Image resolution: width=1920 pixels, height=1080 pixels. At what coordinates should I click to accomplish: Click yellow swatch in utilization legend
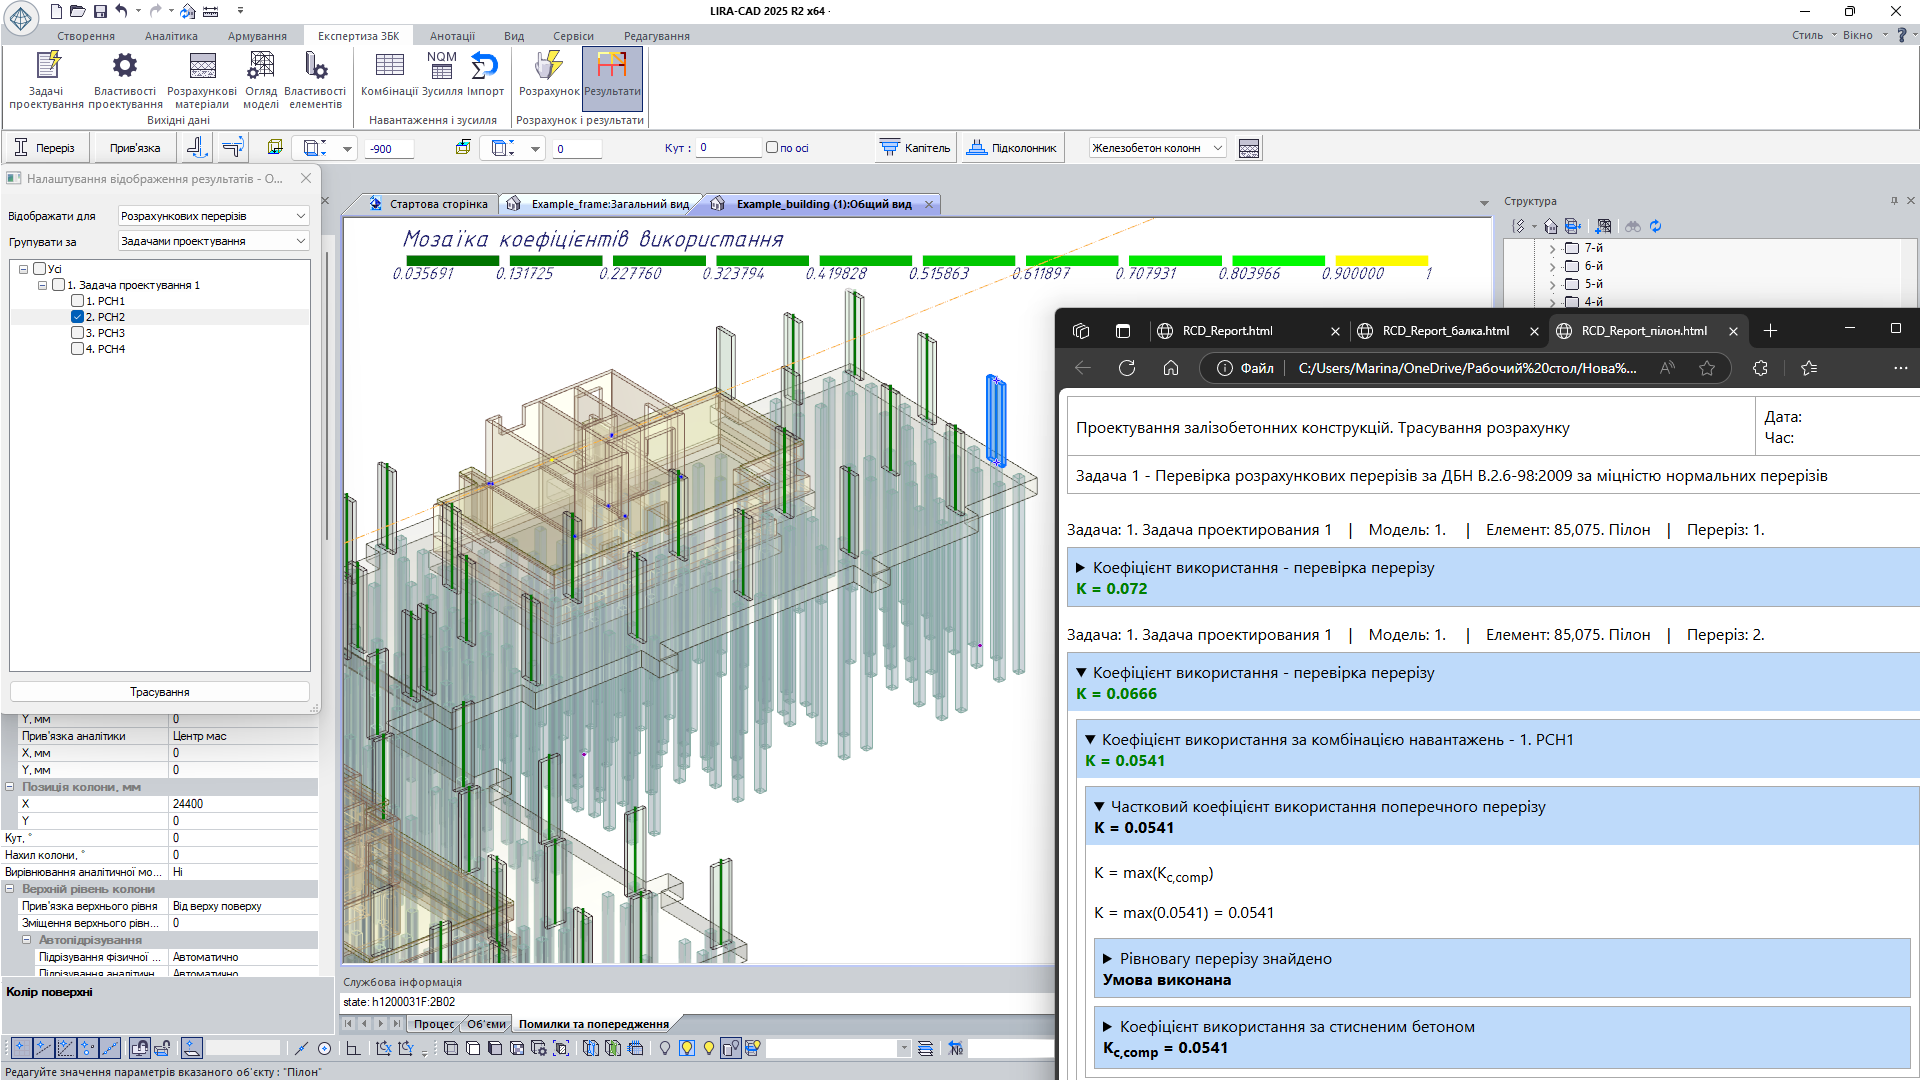[1381, 261]
